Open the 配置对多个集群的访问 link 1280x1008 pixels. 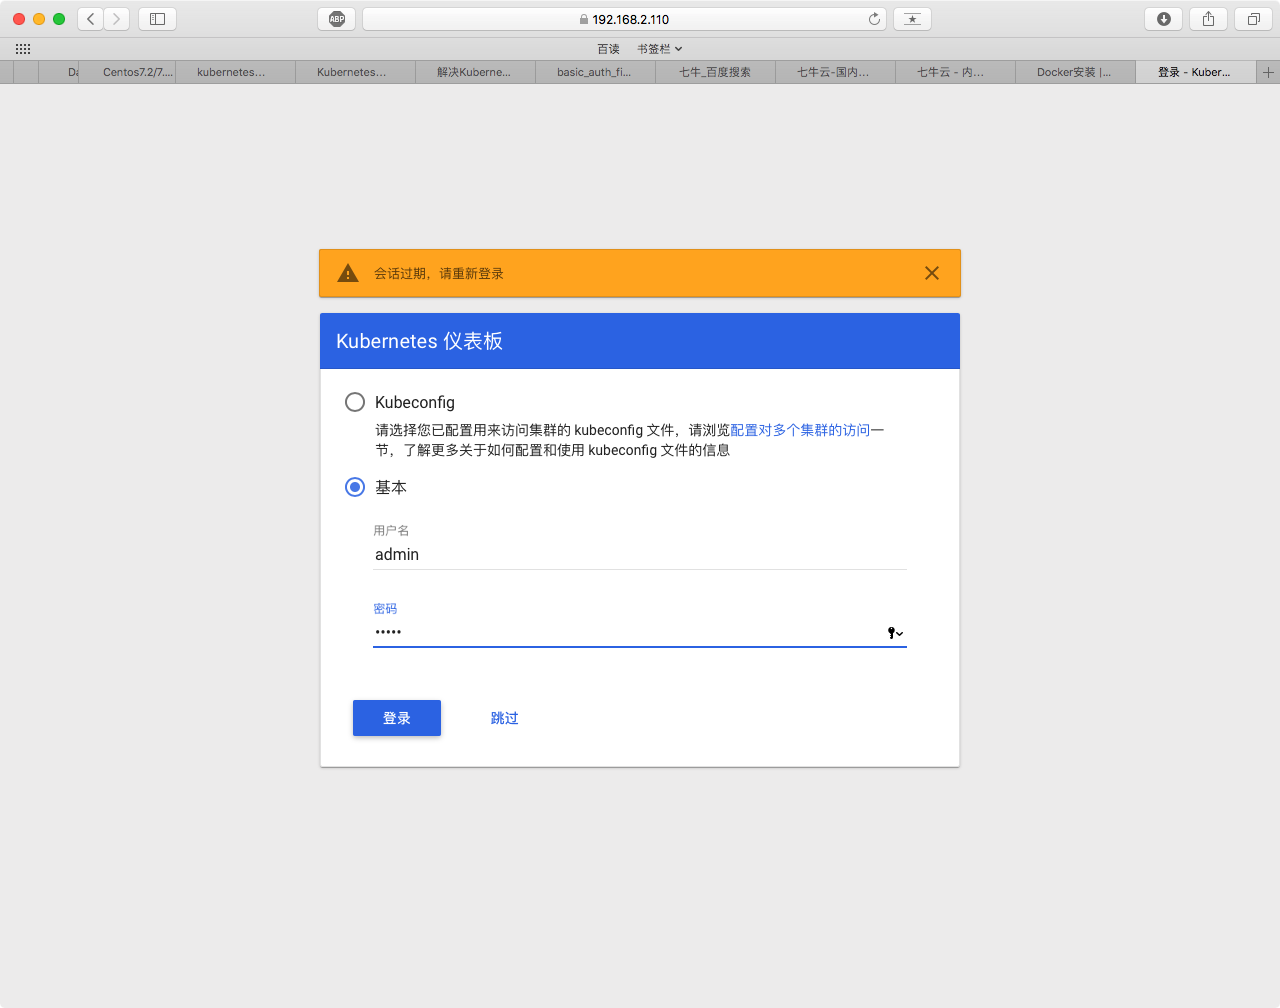800,430
